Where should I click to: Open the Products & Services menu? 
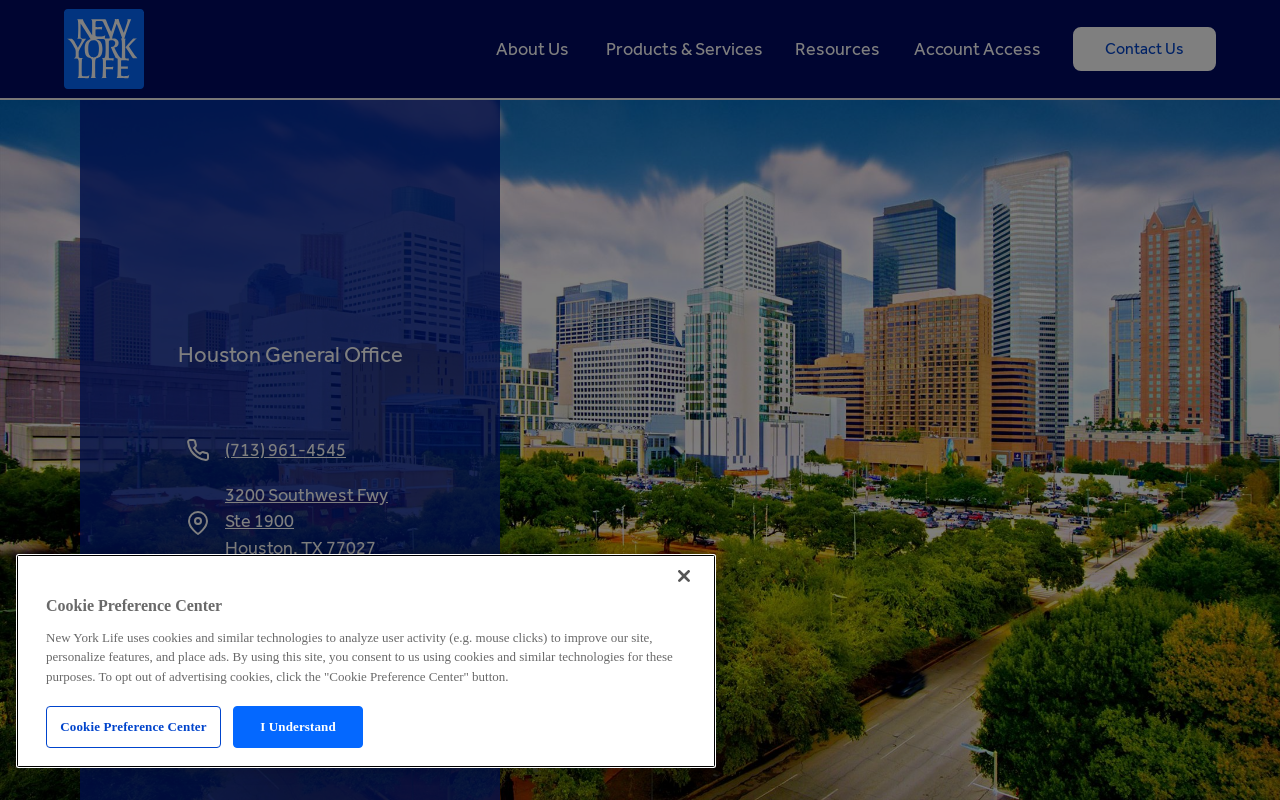point(684,49)
